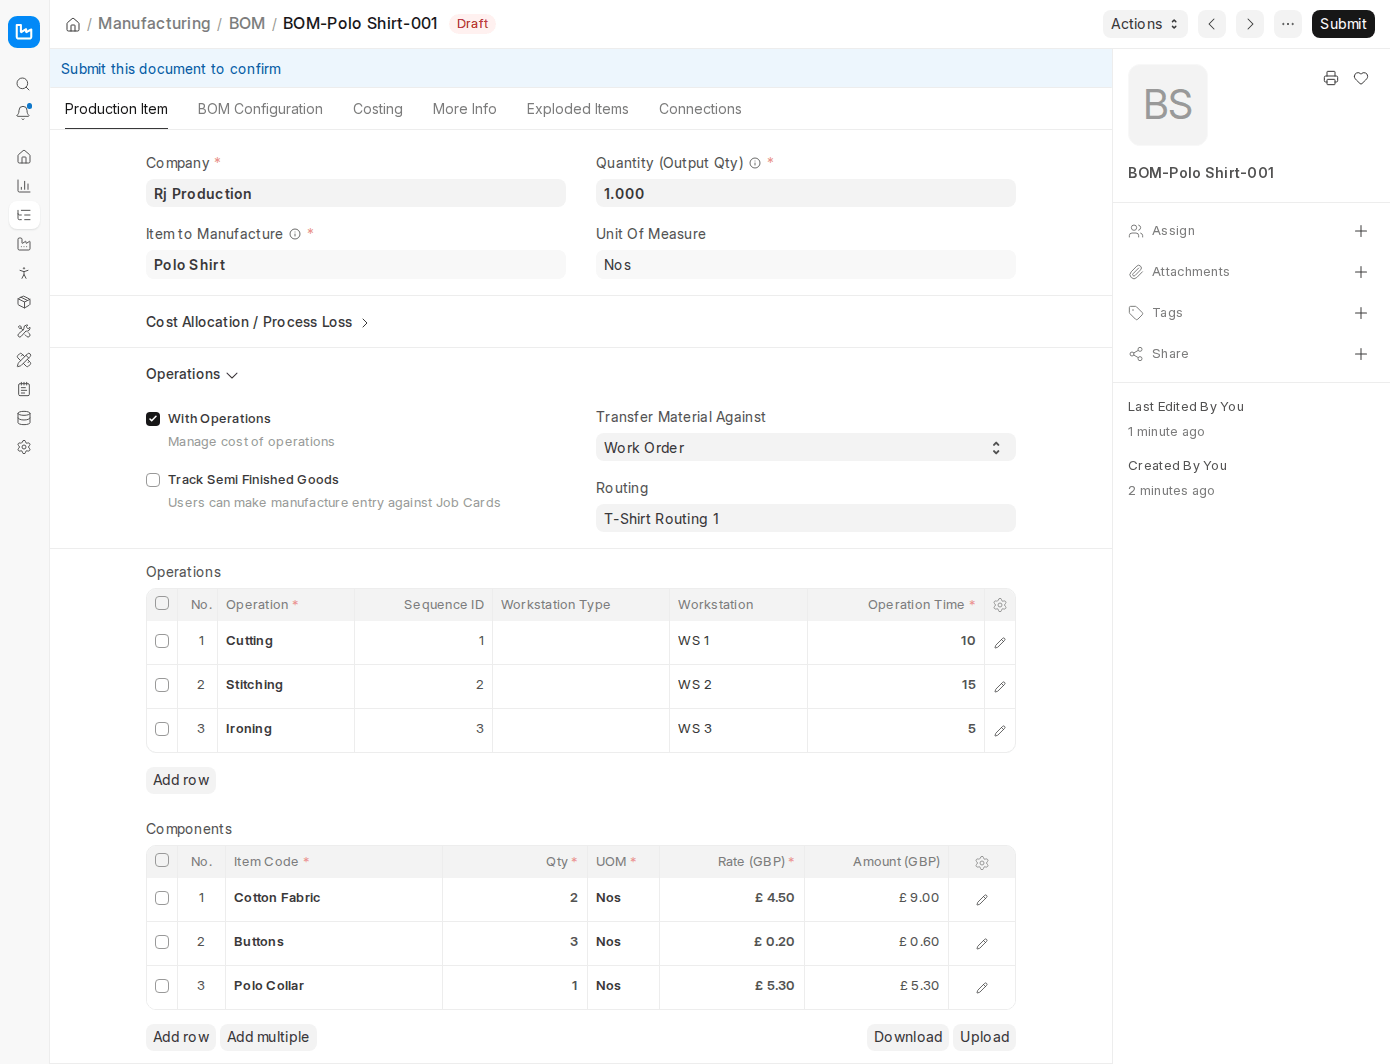Open notifications bell icon
Image resolution: width=1400 pixels, height=1064 pixels.
[23, 113]
